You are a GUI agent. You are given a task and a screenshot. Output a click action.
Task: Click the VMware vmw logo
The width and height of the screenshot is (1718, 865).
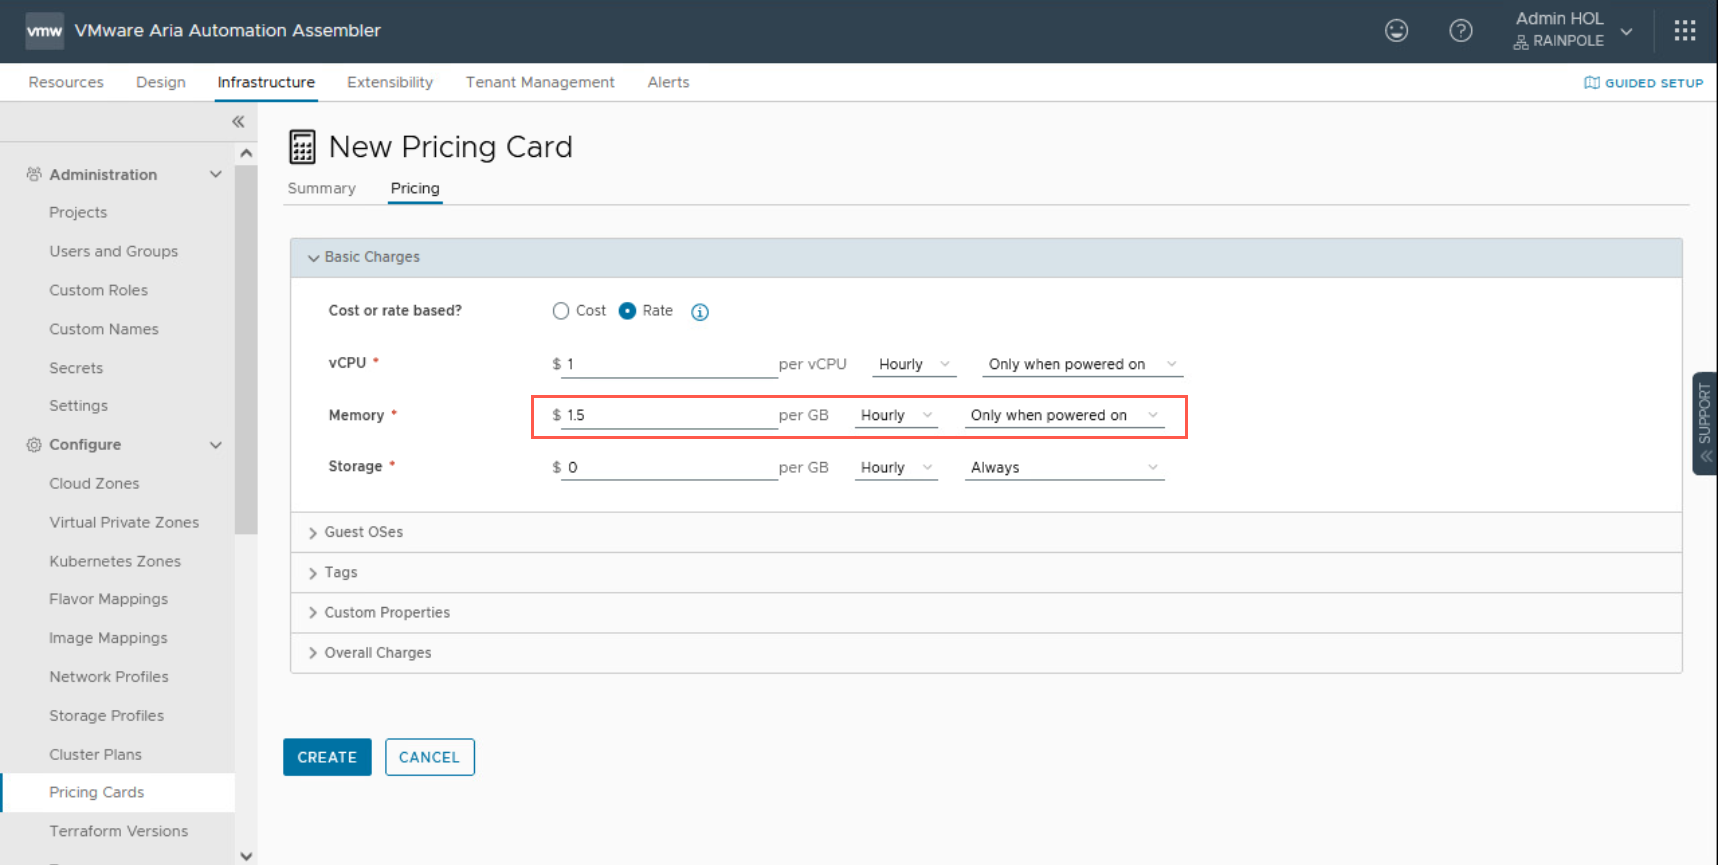point(44,31)
